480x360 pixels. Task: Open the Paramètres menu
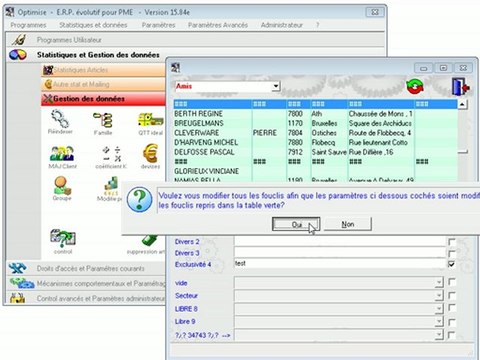[x=158, y=25]
